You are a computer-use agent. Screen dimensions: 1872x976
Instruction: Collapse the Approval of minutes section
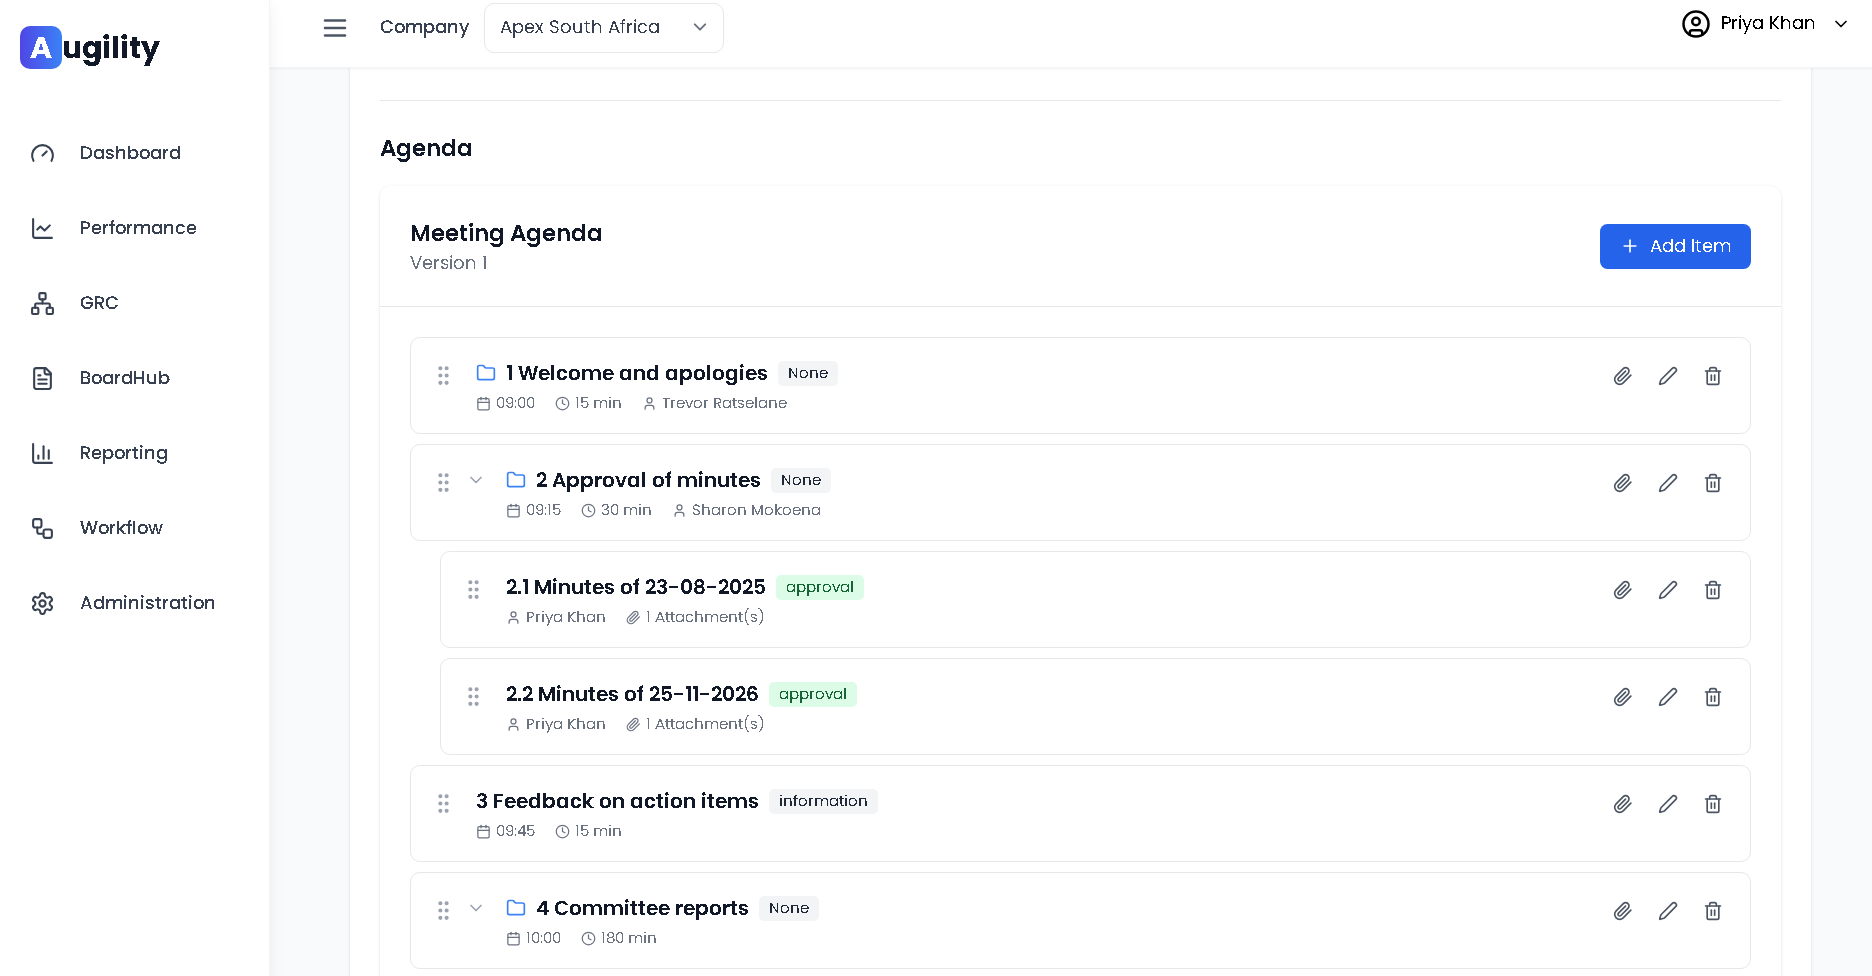coord(476,480)
